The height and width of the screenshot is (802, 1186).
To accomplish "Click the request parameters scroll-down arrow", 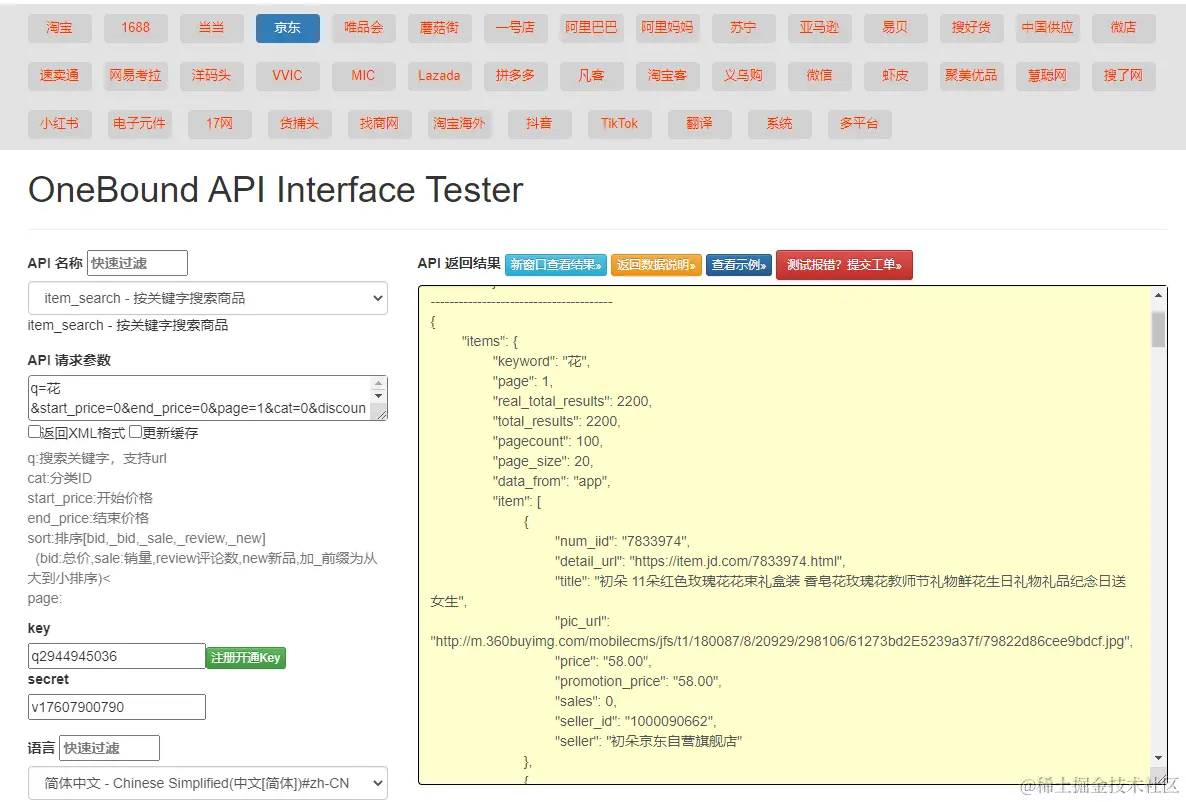I will tap(378, 397).
